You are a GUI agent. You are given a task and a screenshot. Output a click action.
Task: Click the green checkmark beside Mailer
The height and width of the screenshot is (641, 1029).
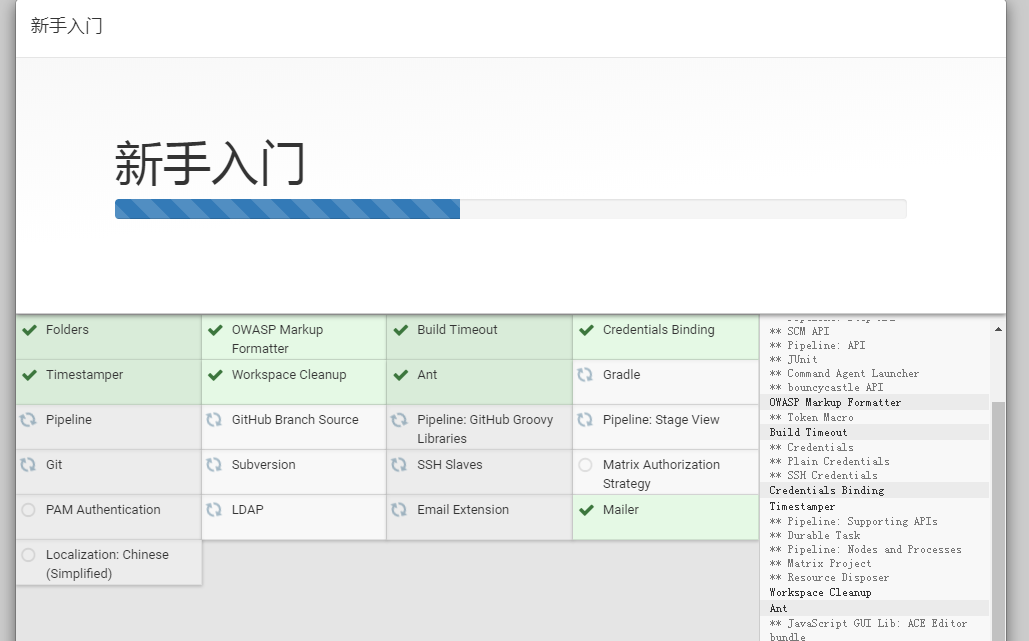click(587, 510)
